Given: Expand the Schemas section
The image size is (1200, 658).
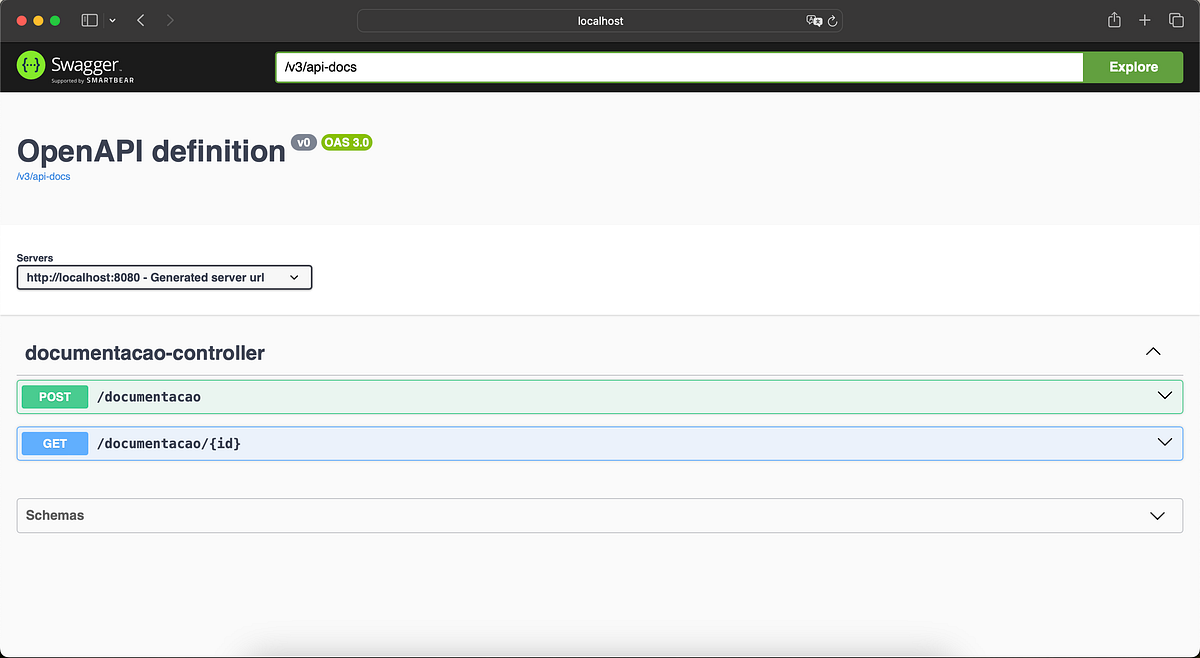Looking at the screenshot, I should [1157, 515].
